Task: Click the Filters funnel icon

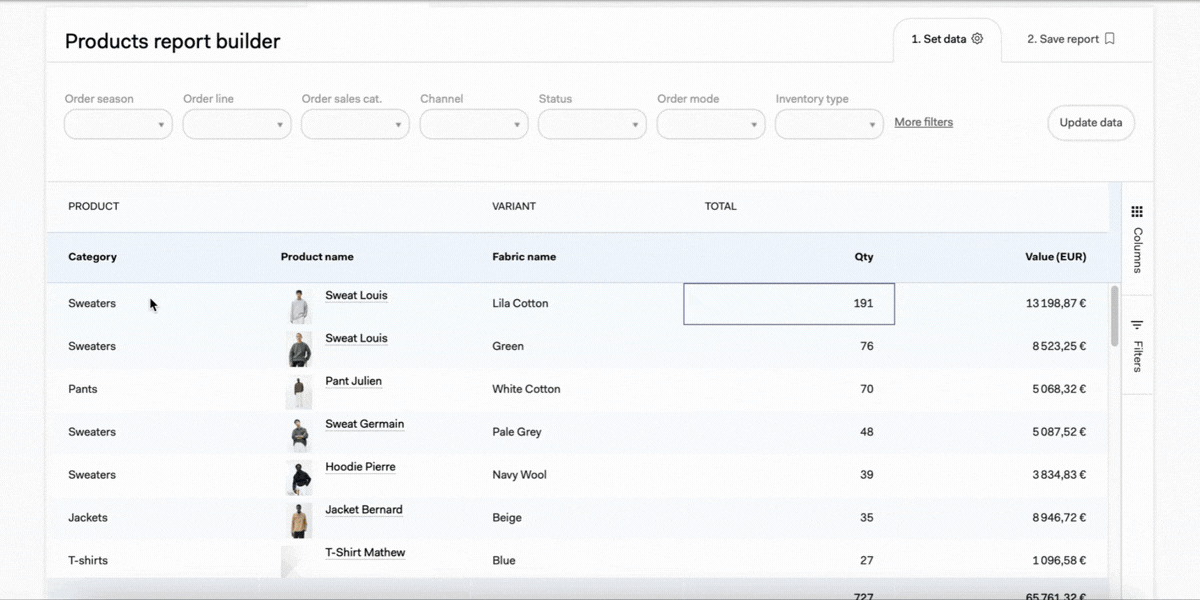Action: (1137, 325)
